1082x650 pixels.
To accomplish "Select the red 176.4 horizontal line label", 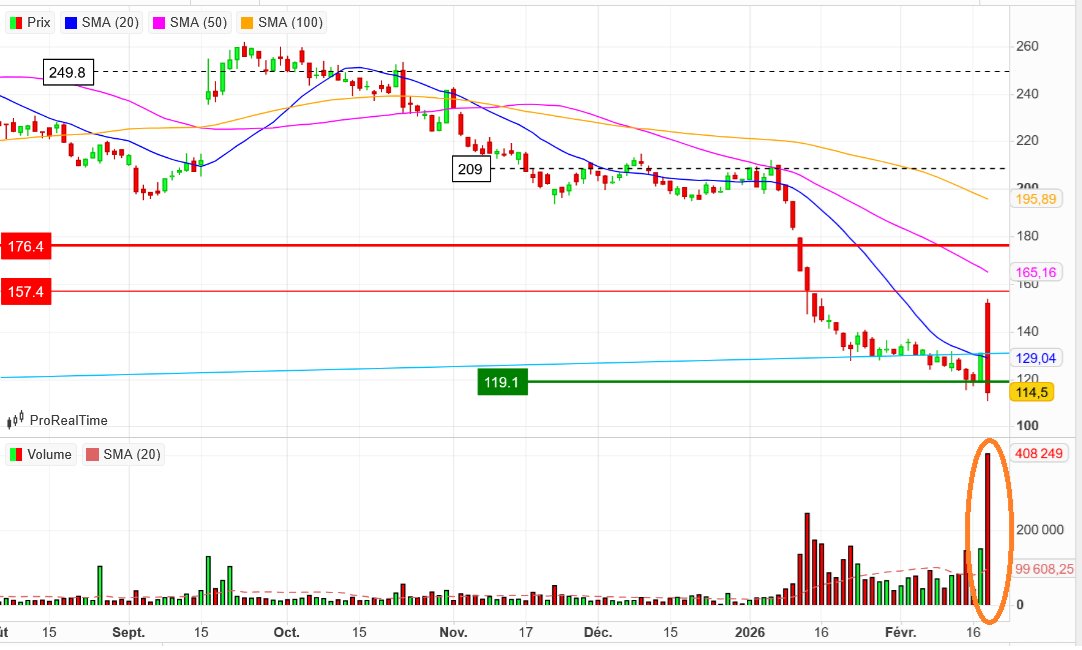I will (x=26, y=246).
